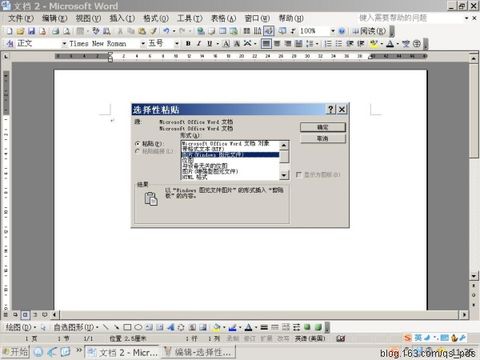This screenshot has height=360, width=480.
Task: Click the Save floppy disk icon
Action: point(31,31)
